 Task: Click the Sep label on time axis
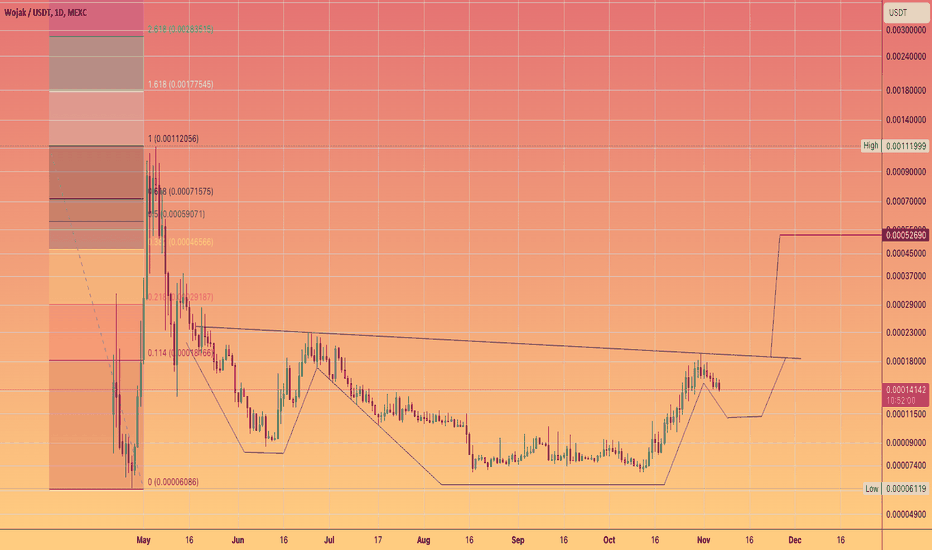[x=518, y=540]
